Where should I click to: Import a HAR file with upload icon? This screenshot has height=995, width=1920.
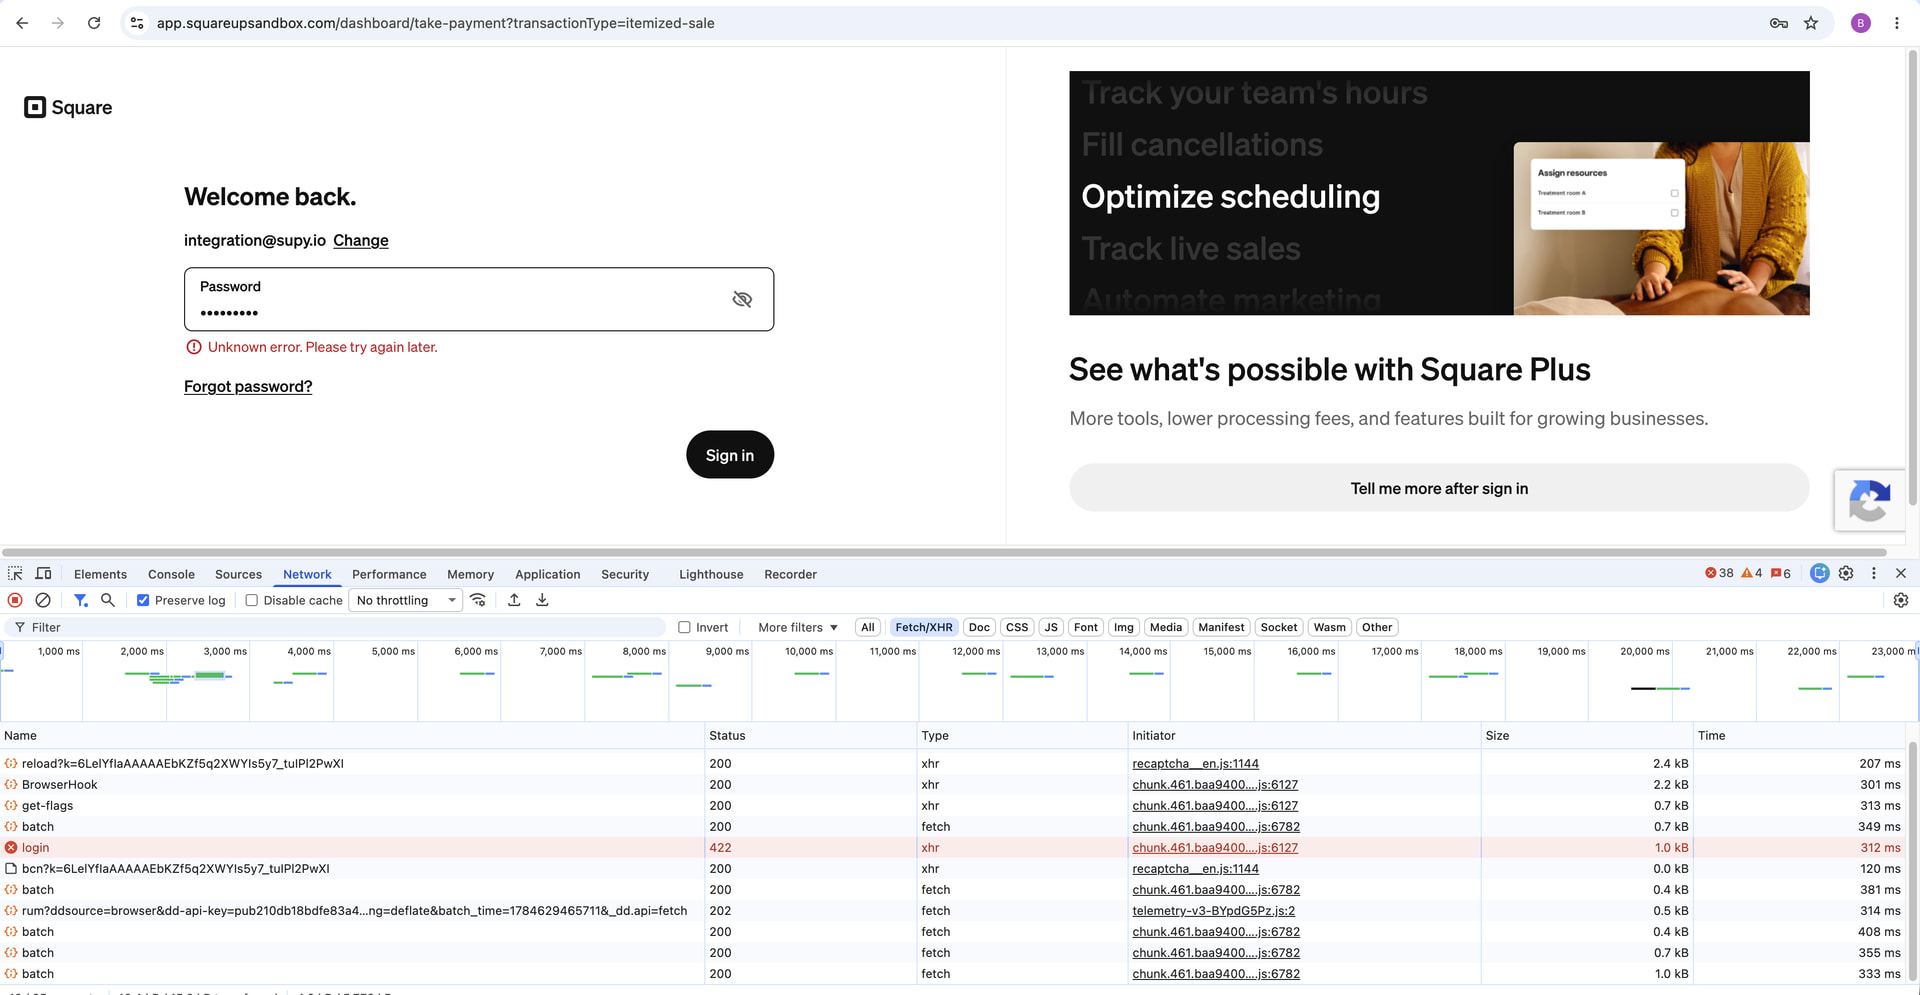(514, 600)
